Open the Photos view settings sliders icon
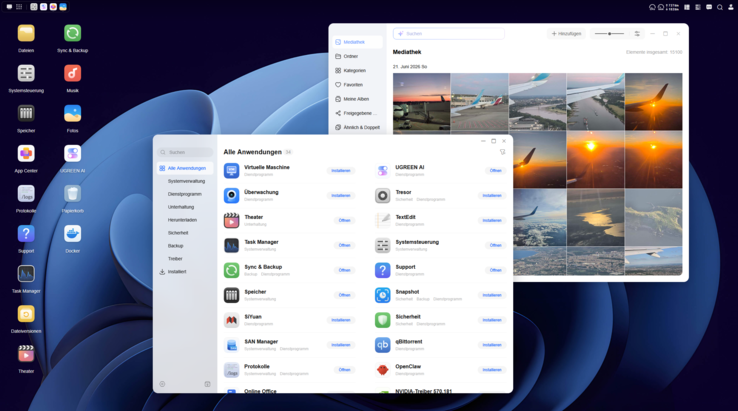 pos(637,33)
